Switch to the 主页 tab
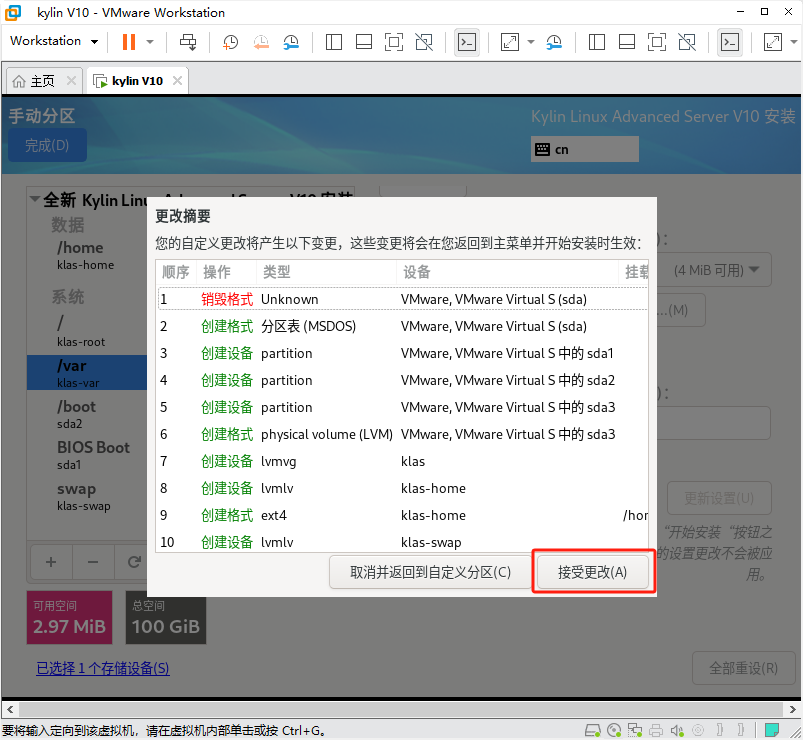Viewport: 803px width, 740px height. point(41,81)
